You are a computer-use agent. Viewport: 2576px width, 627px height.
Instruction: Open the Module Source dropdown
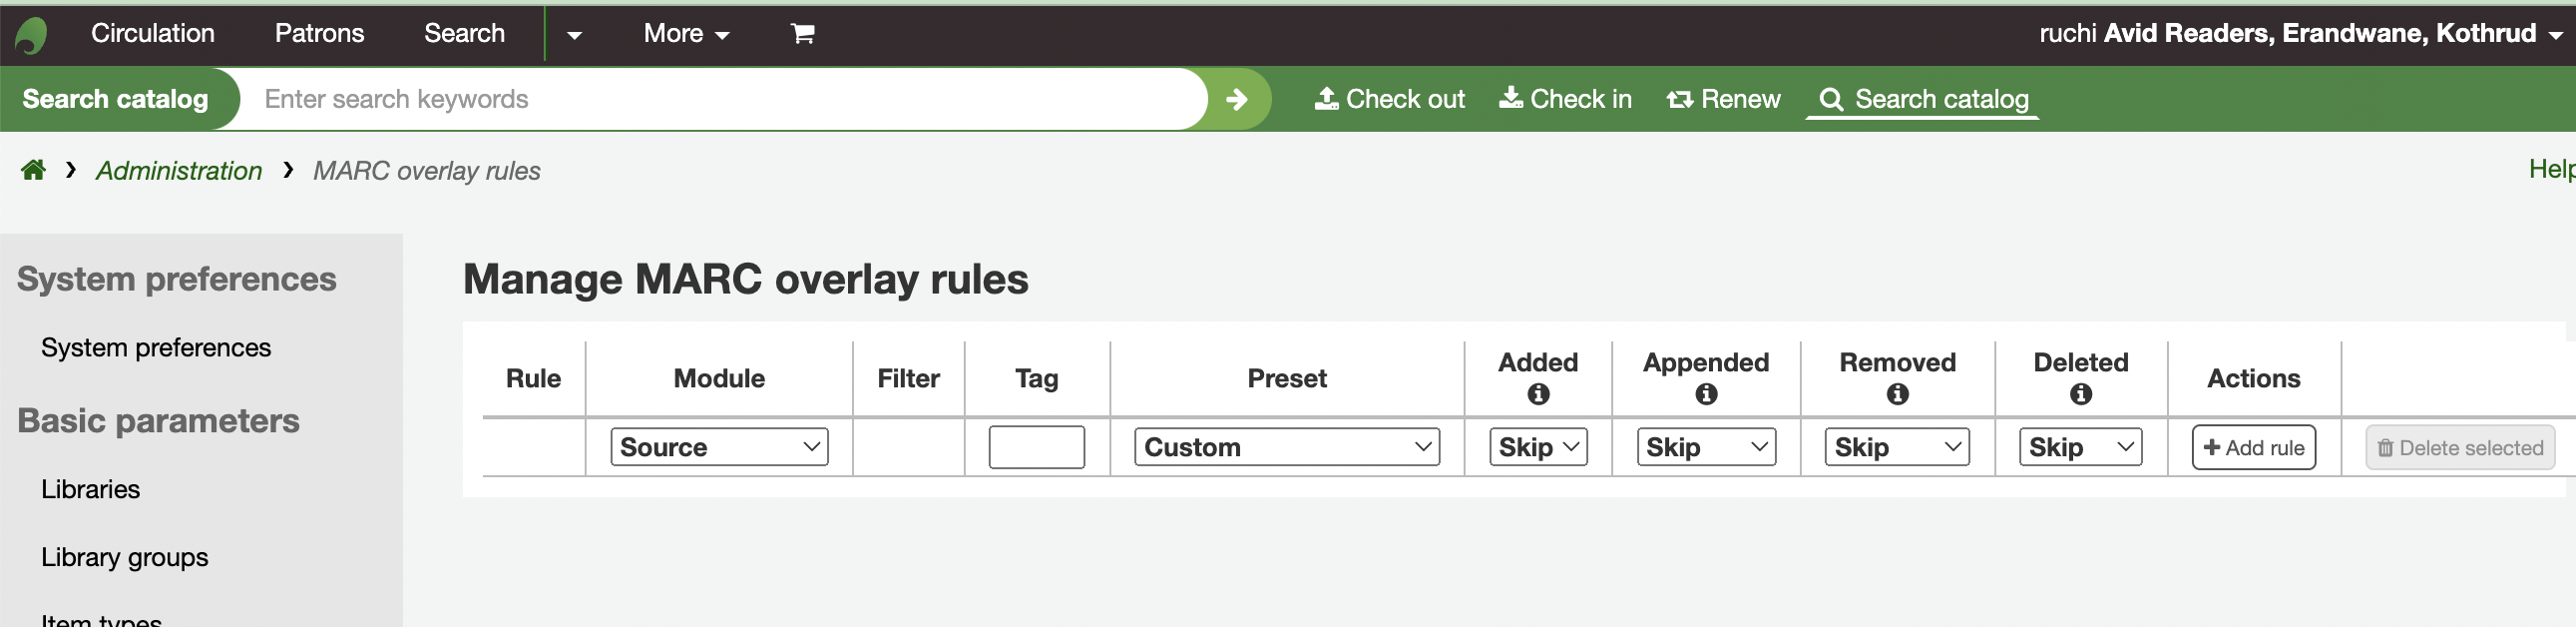(719, 447)
